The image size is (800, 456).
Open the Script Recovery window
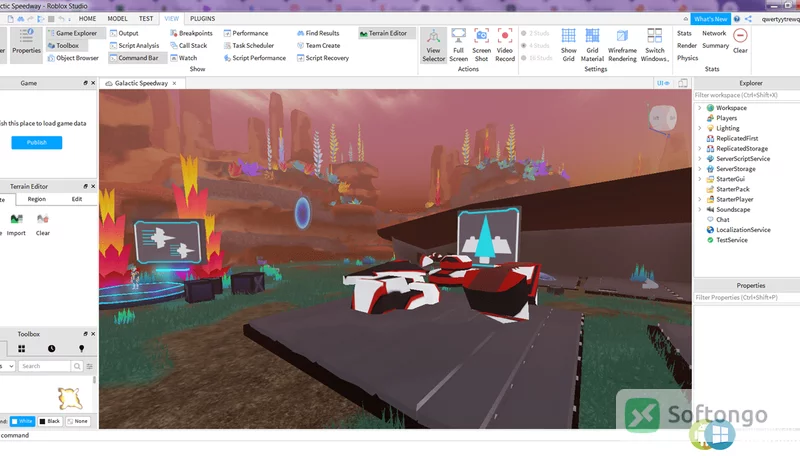coord(323,58)
